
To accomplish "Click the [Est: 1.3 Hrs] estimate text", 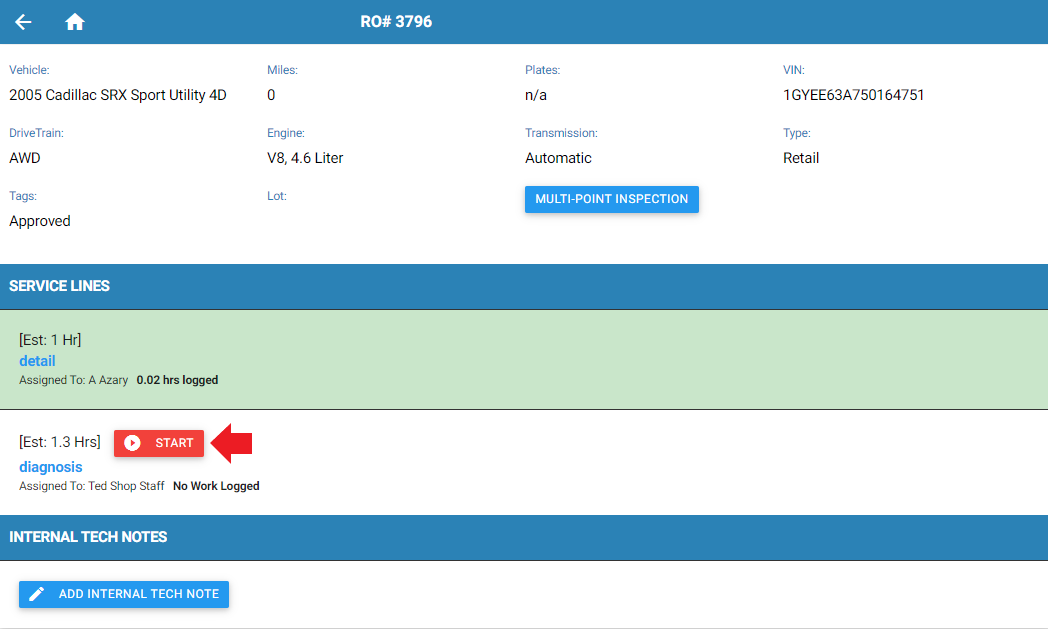I will click(x=59, y=442).
